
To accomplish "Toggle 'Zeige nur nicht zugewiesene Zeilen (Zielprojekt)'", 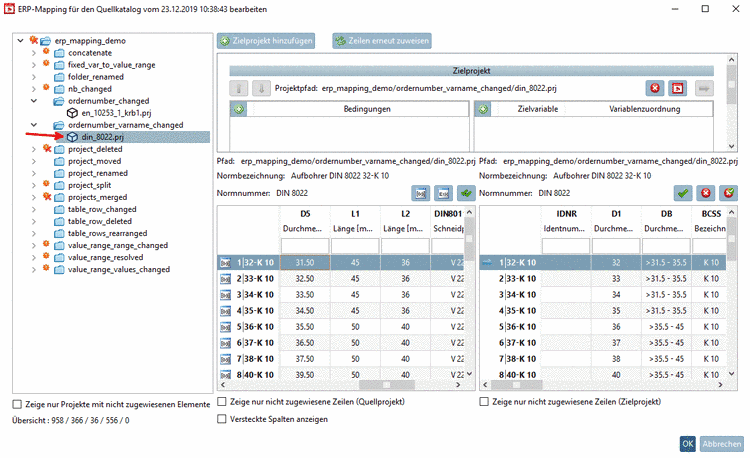I will point(485,401).
